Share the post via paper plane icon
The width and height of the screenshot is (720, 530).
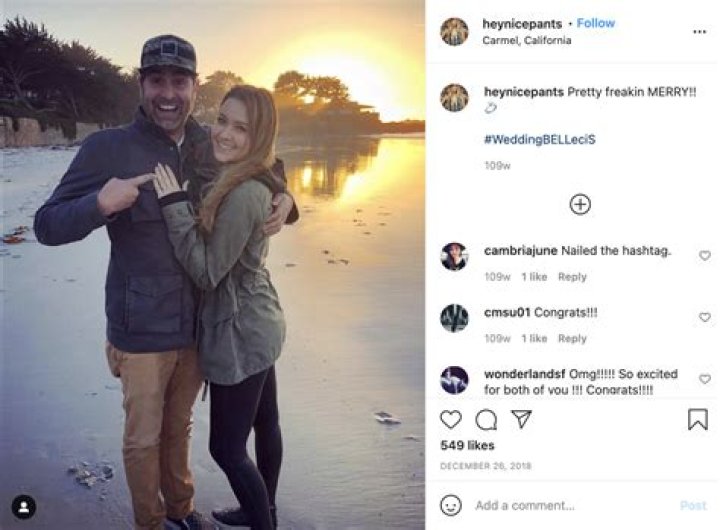click(521, 420)
